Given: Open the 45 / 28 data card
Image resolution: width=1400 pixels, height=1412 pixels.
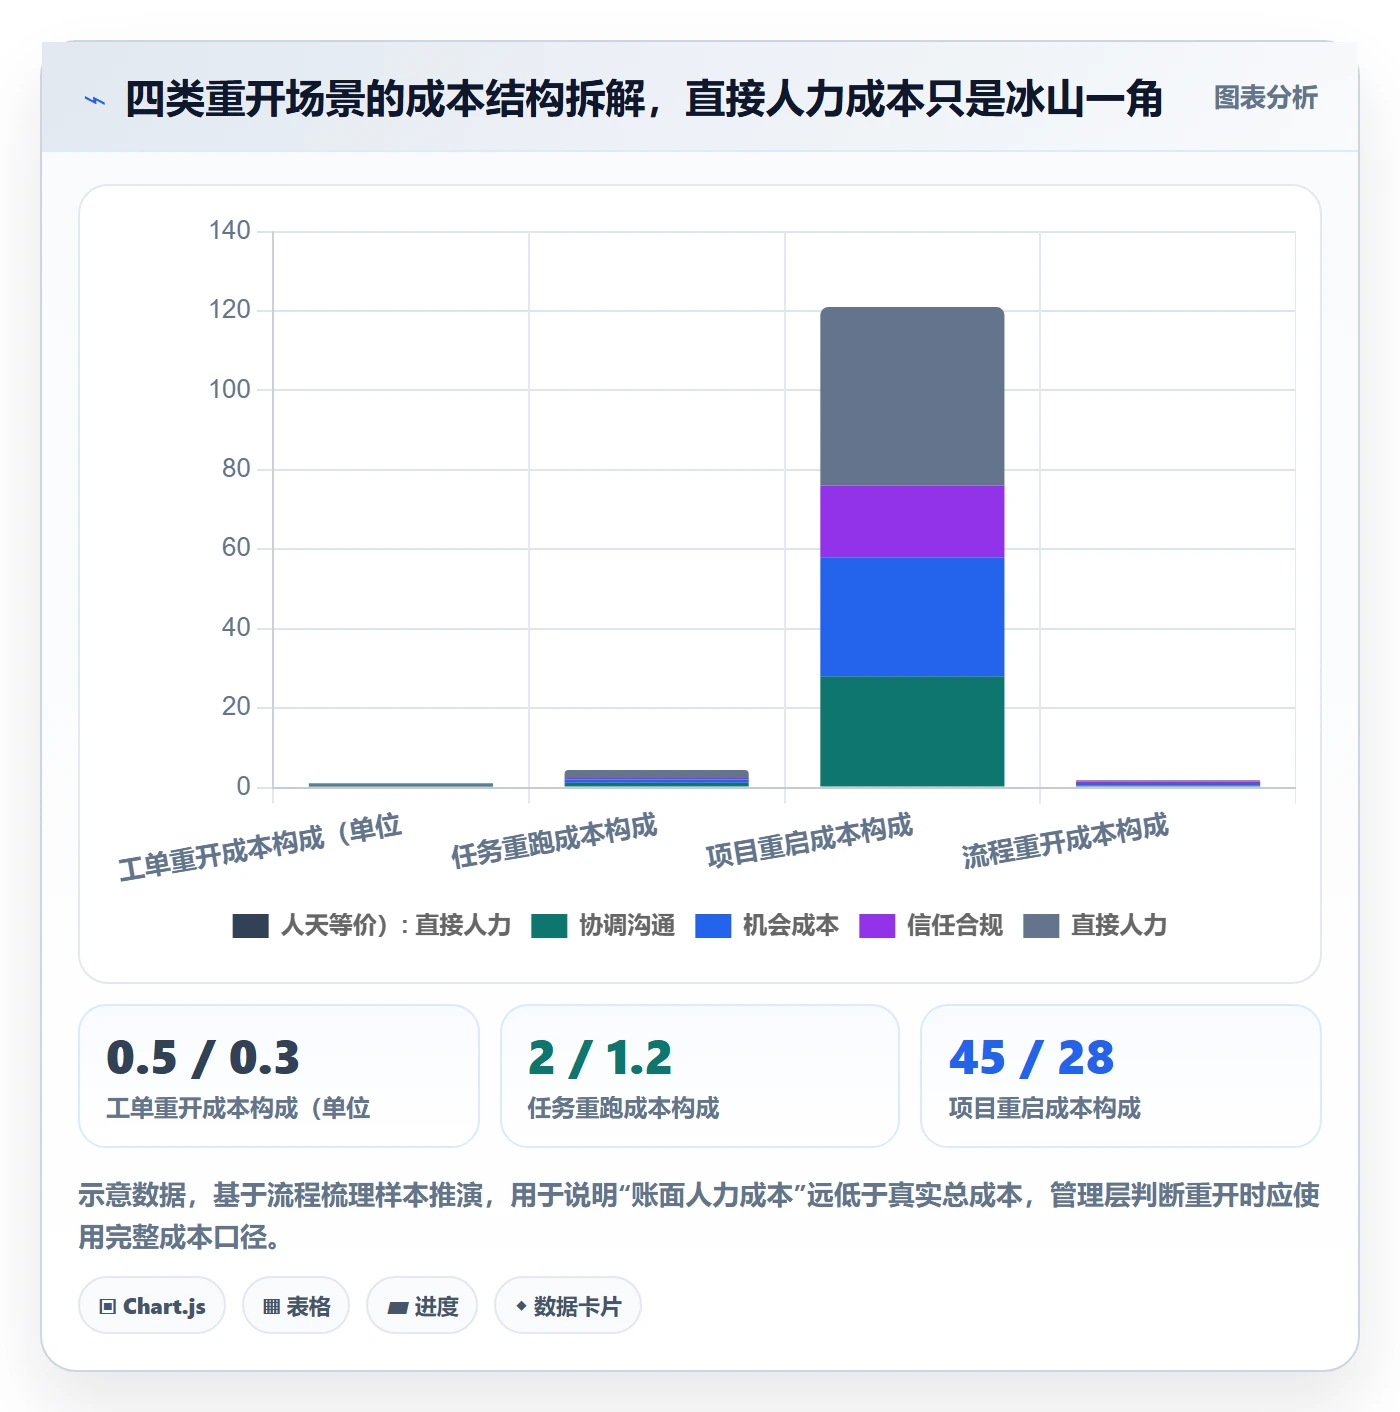Looking at the screenshot, I should (1121, 1076).
